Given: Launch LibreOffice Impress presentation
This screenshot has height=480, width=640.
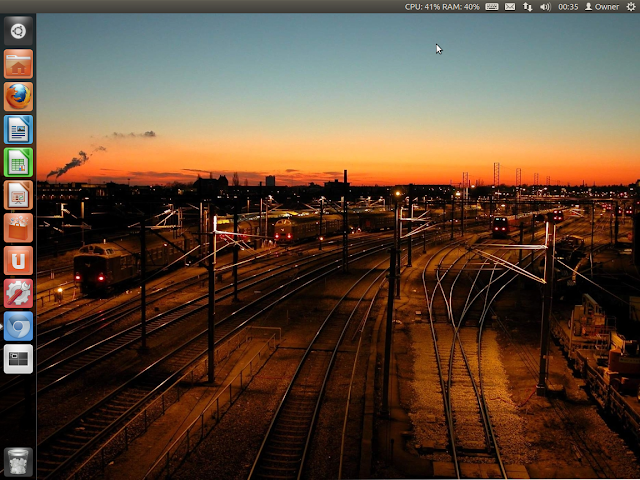Looking at the screenshot, I should tap(18, 195).
